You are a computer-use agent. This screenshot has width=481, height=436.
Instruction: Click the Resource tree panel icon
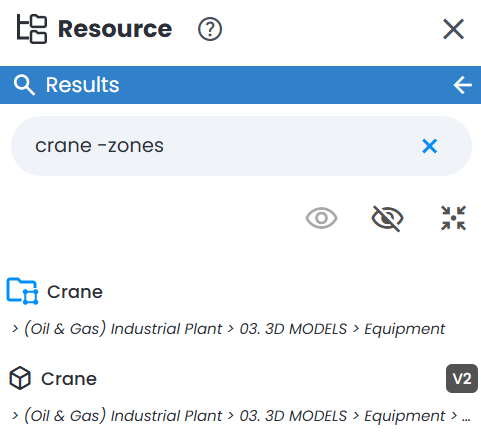coord(32,29)
